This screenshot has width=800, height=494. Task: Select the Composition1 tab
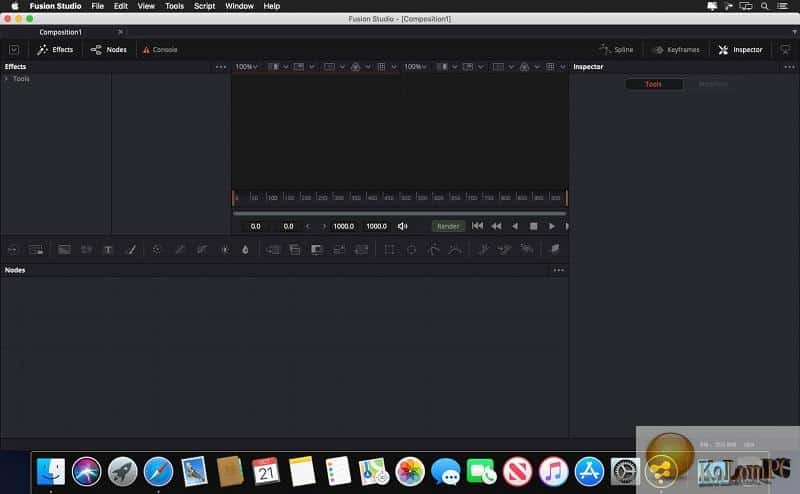pos(61,32)
